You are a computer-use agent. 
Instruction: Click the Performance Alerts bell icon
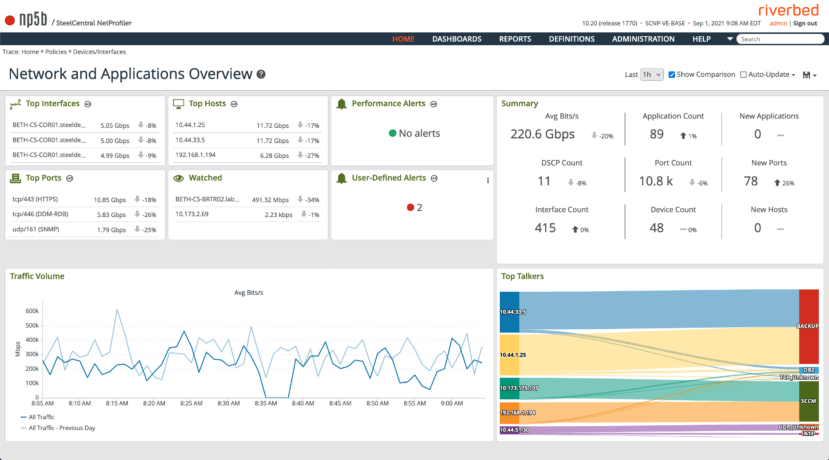pos(342,104)
